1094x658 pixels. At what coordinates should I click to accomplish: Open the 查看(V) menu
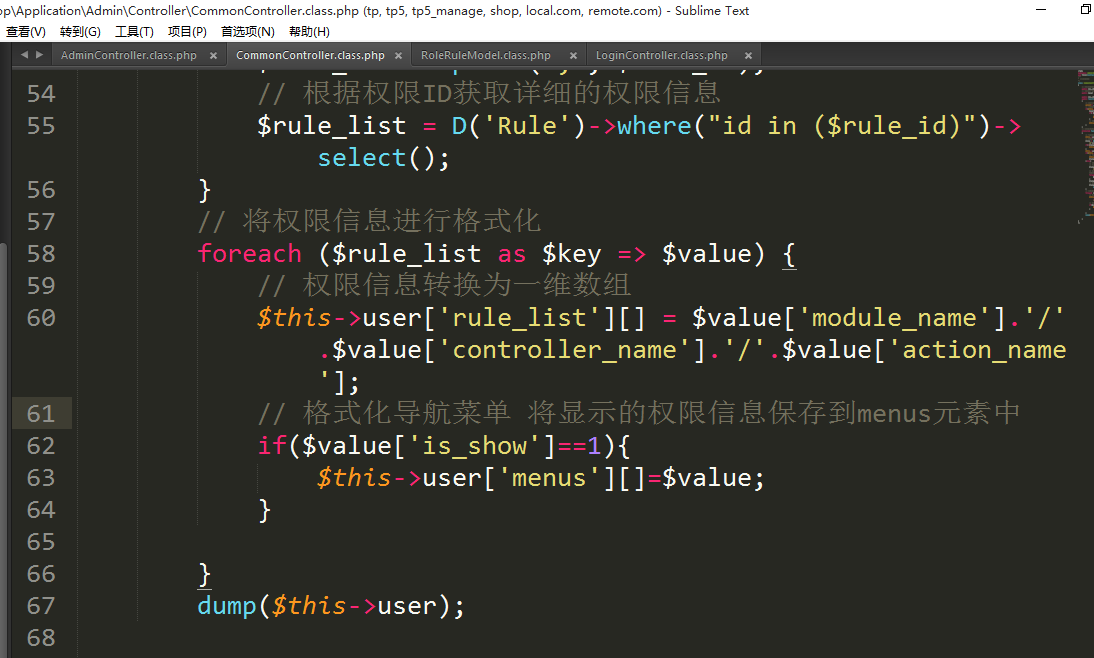click(25, 31)
